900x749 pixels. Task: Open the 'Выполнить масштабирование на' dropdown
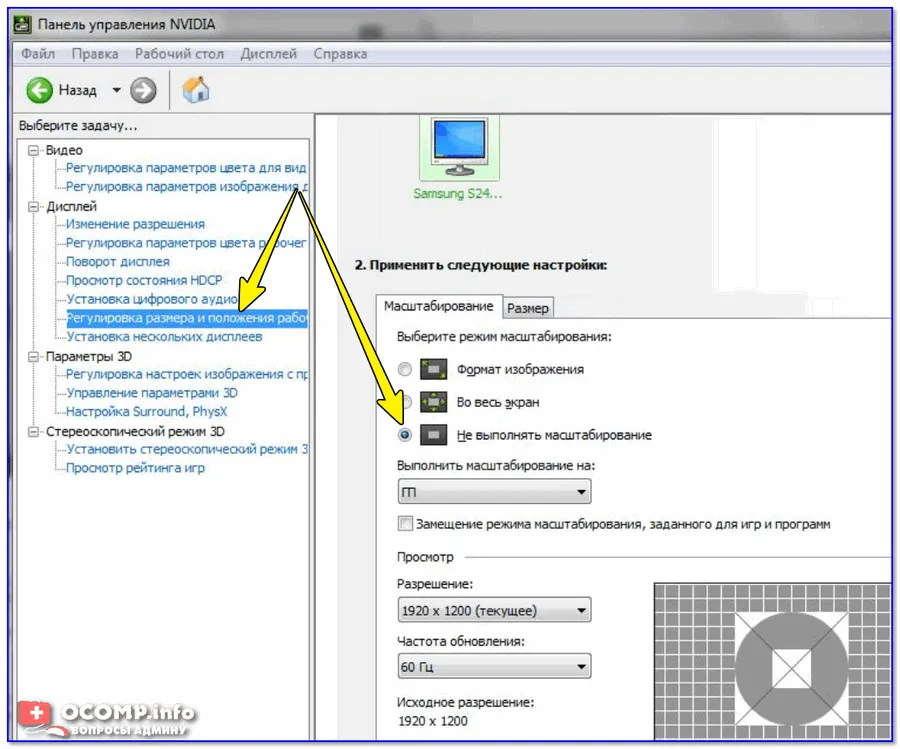(494, 492)
